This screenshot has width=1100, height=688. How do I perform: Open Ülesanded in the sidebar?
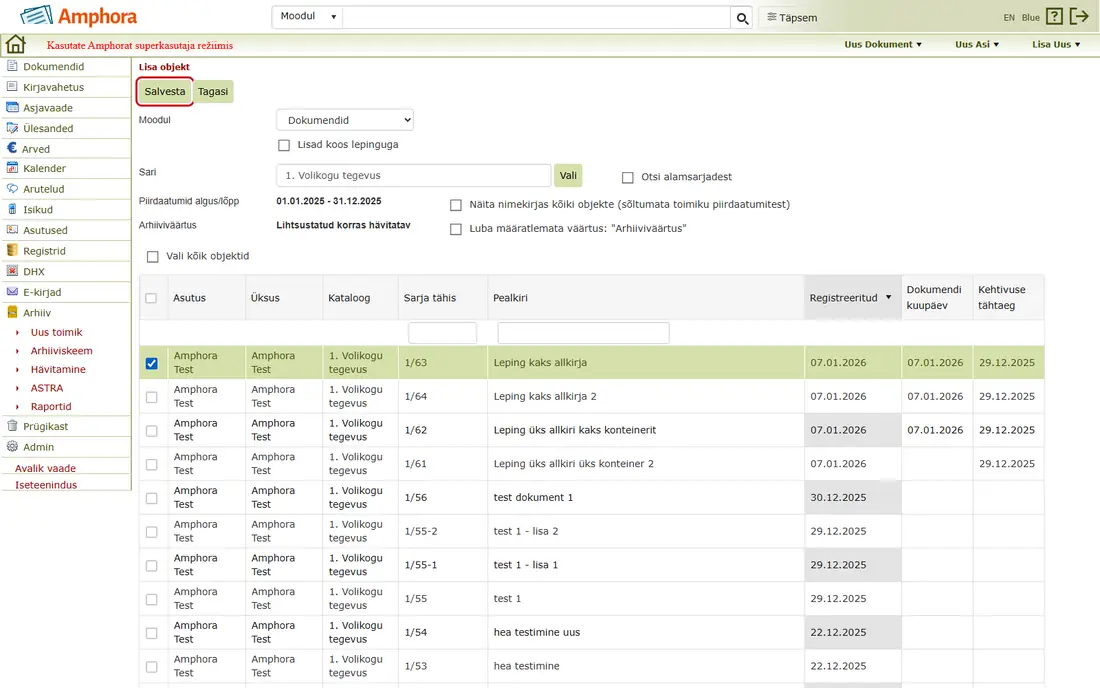(48, 128)
